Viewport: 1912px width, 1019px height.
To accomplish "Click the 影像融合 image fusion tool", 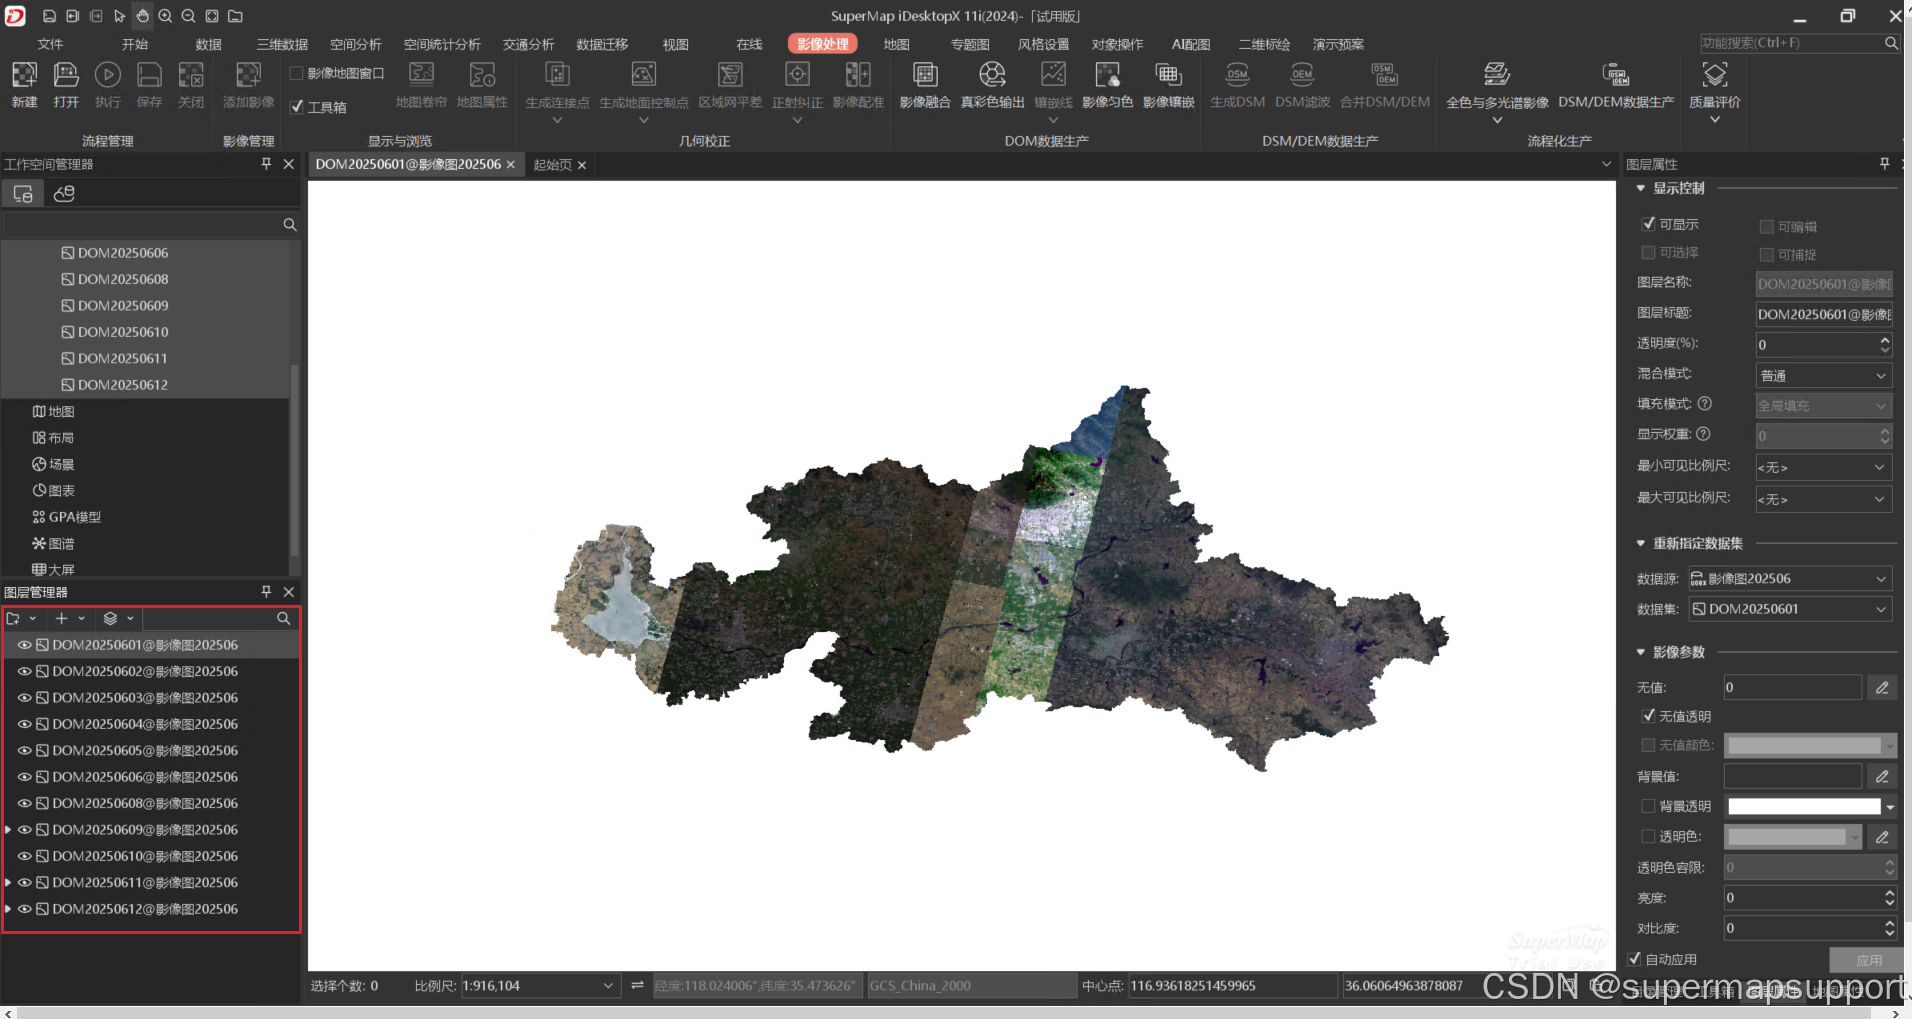I will 925,75.
